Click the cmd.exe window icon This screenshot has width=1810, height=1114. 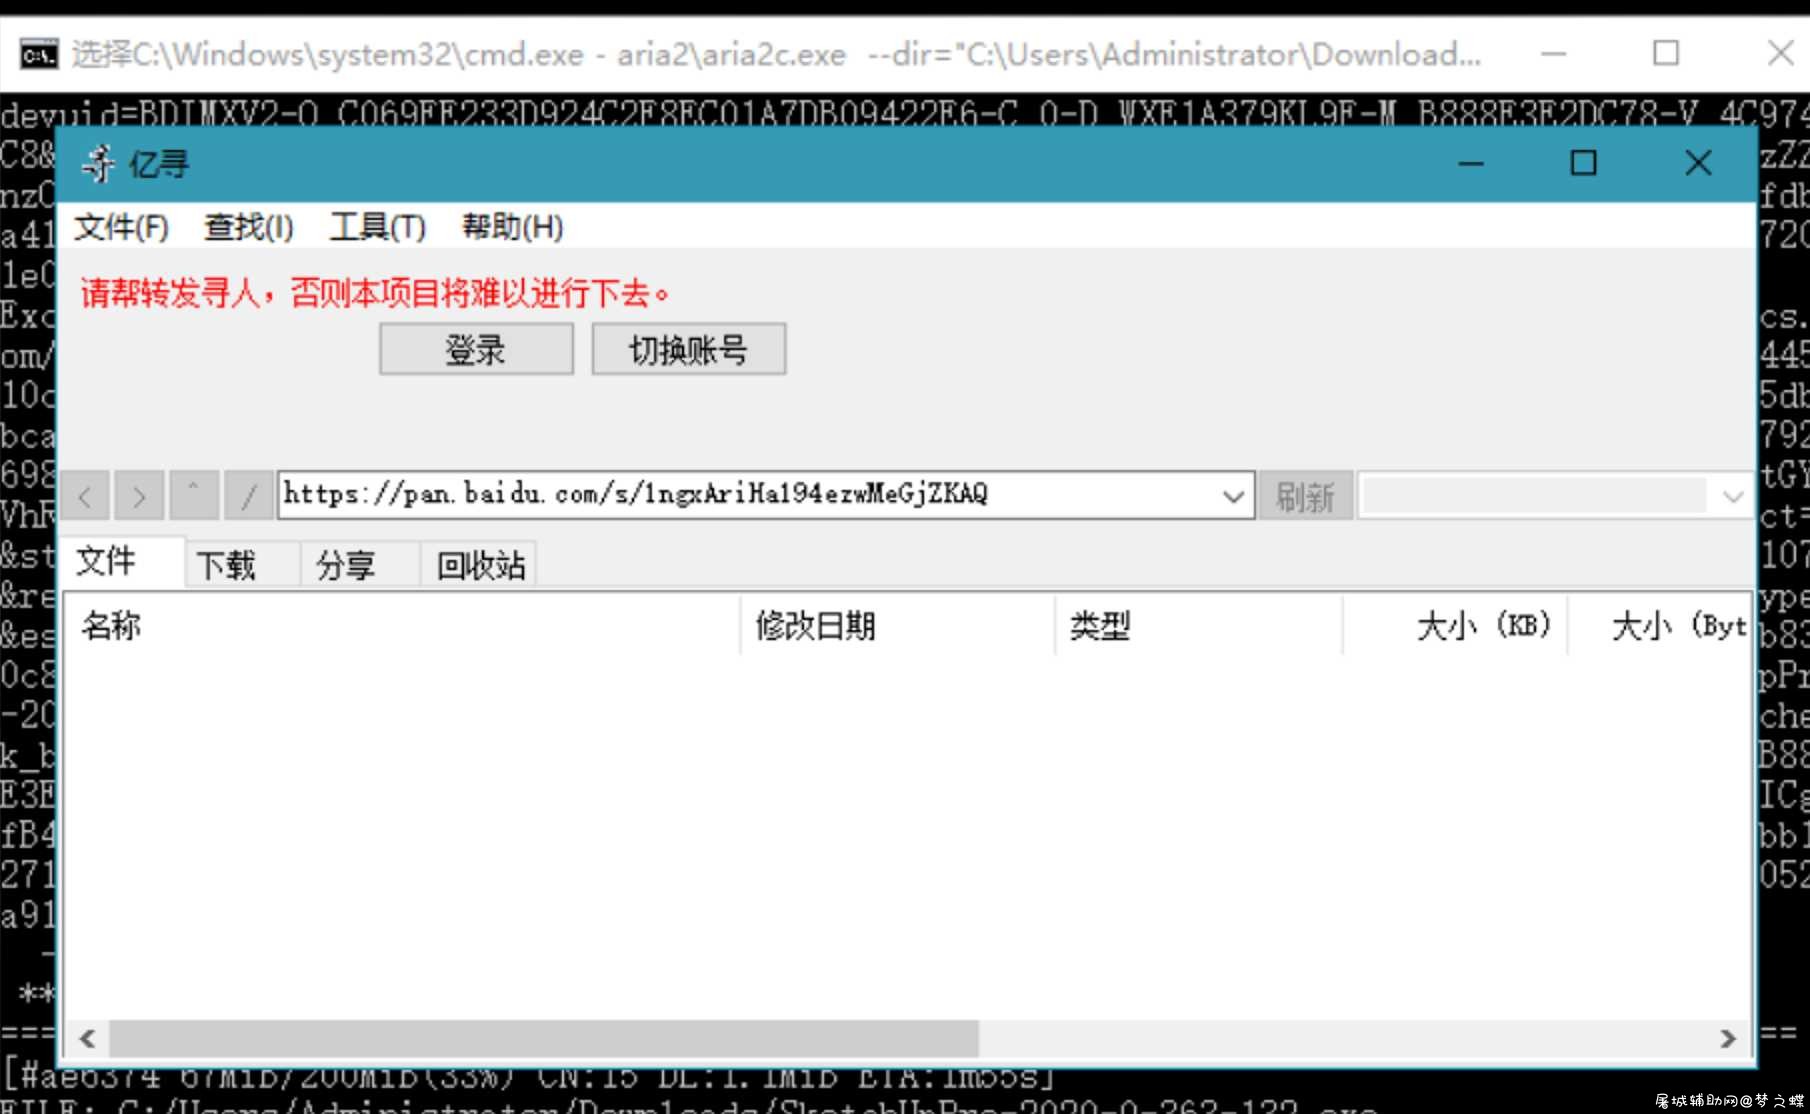(x=39, y=54)
